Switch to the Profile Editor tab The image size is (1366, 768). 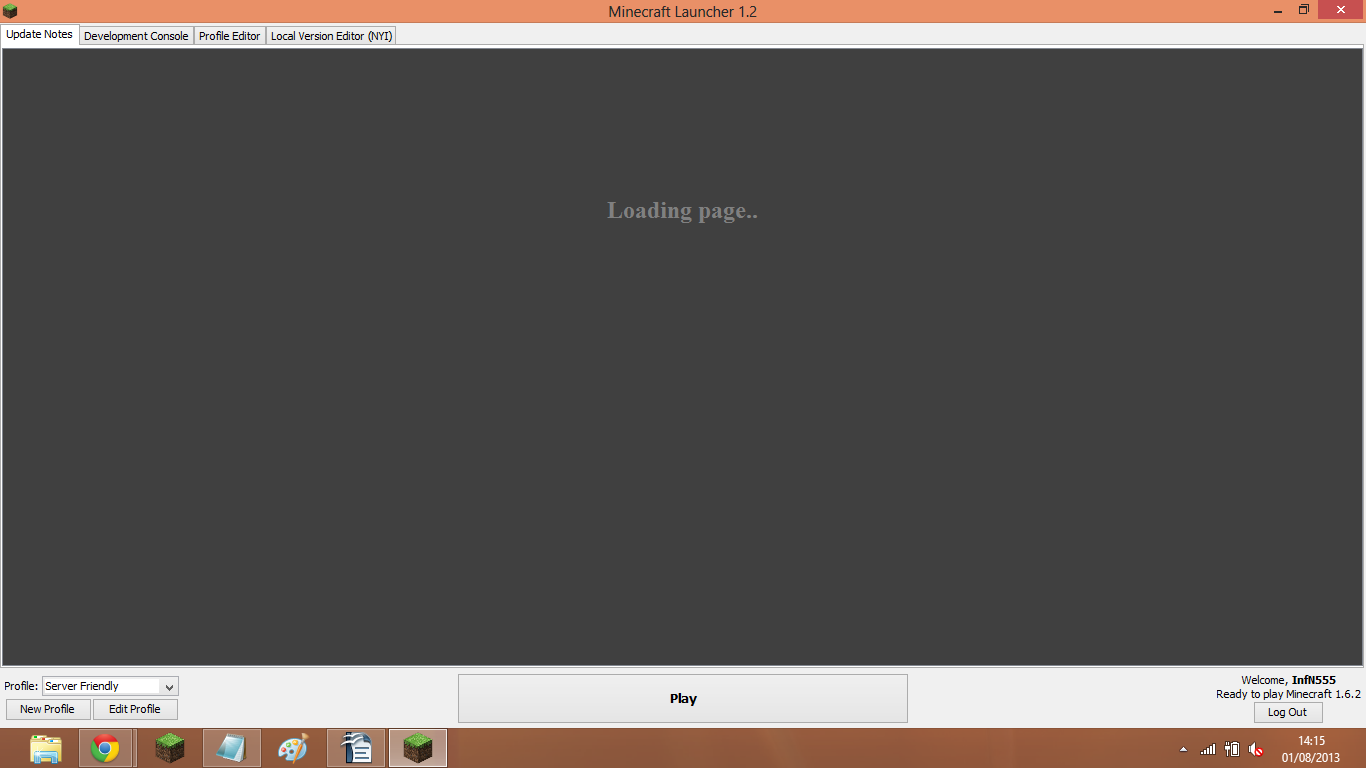230,36
